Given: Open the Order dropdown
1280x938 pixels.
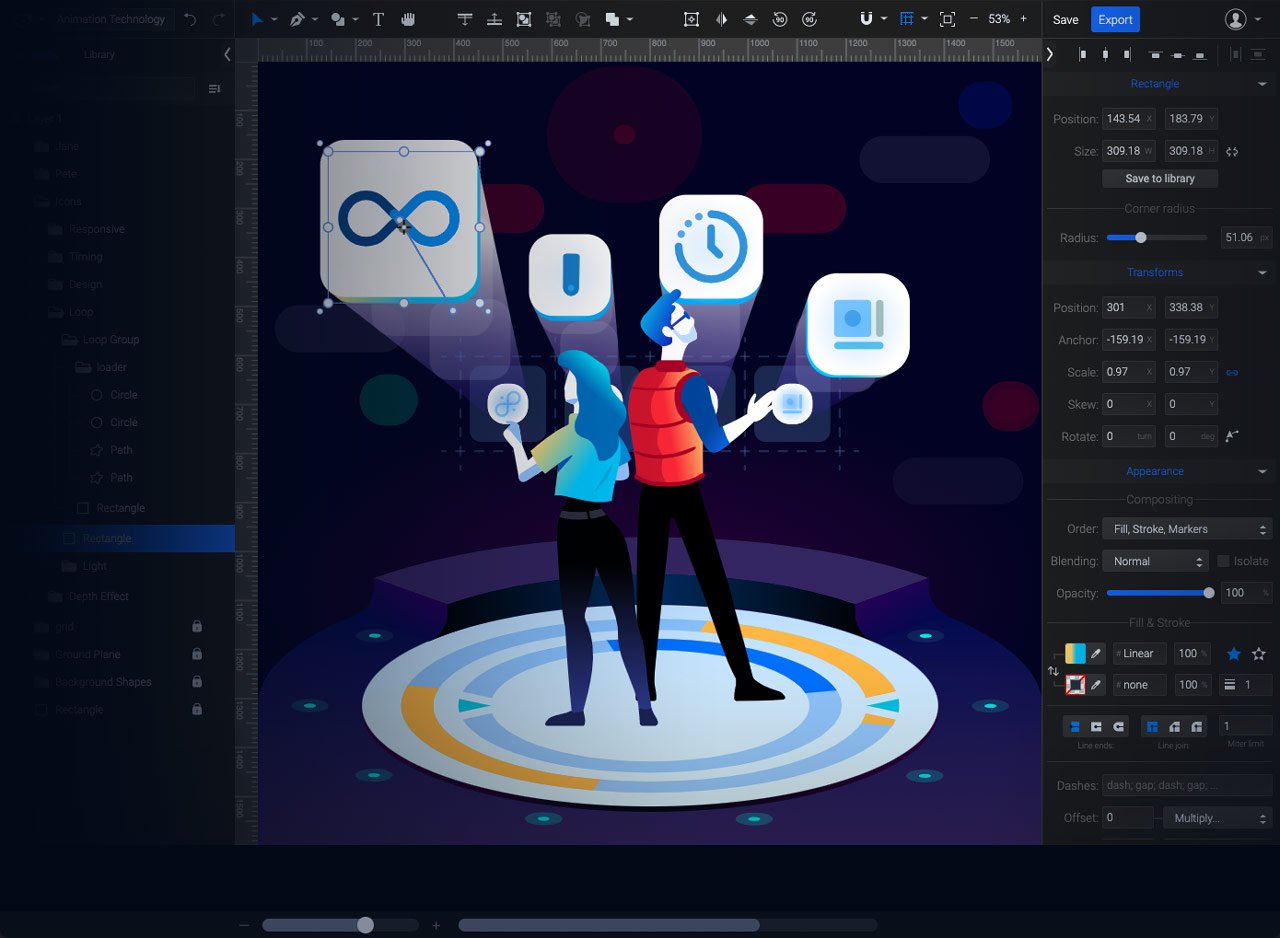Looking at the screenshot, I should pyautogui.click(x=1186, y=529).
